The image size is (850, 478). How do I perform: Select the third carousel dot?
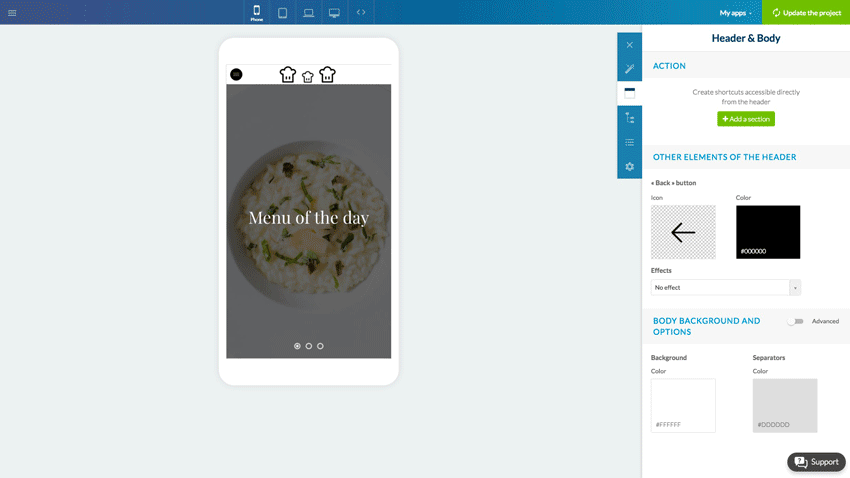click(x=320, y=346)
